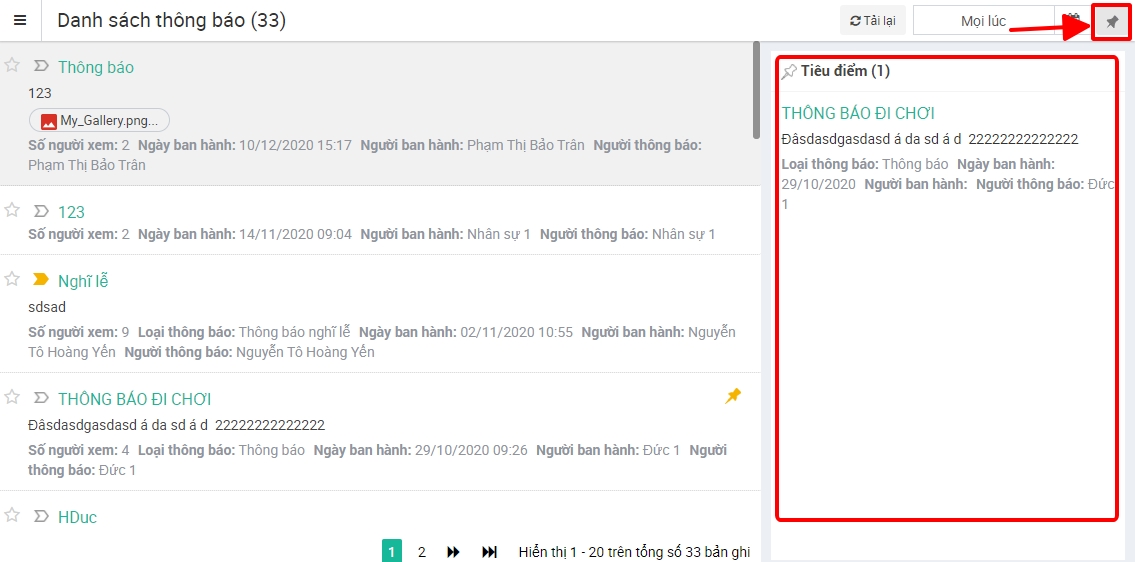Click the pin icon next to Tiêu điểm
Image resolution: width=1135 pixels, height=562 pixels.
(x=789, y=71)
